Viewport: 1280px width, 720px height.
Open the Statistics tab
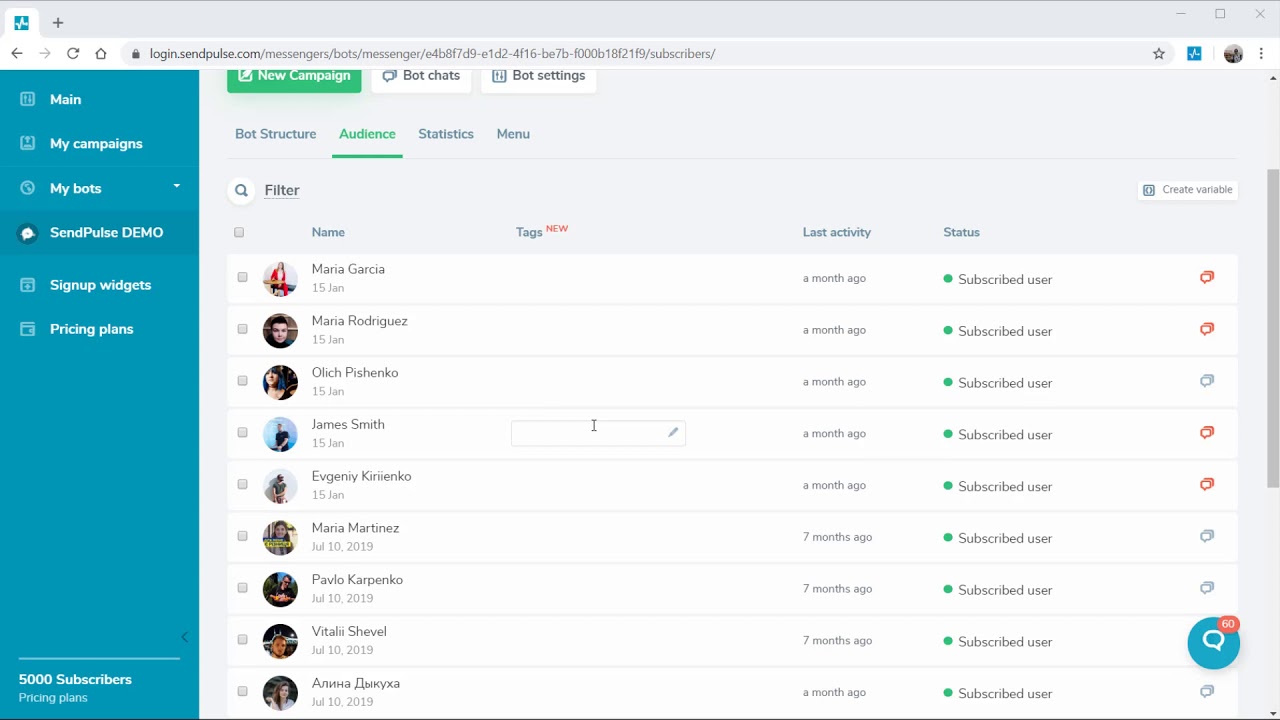tap(446, 134)
